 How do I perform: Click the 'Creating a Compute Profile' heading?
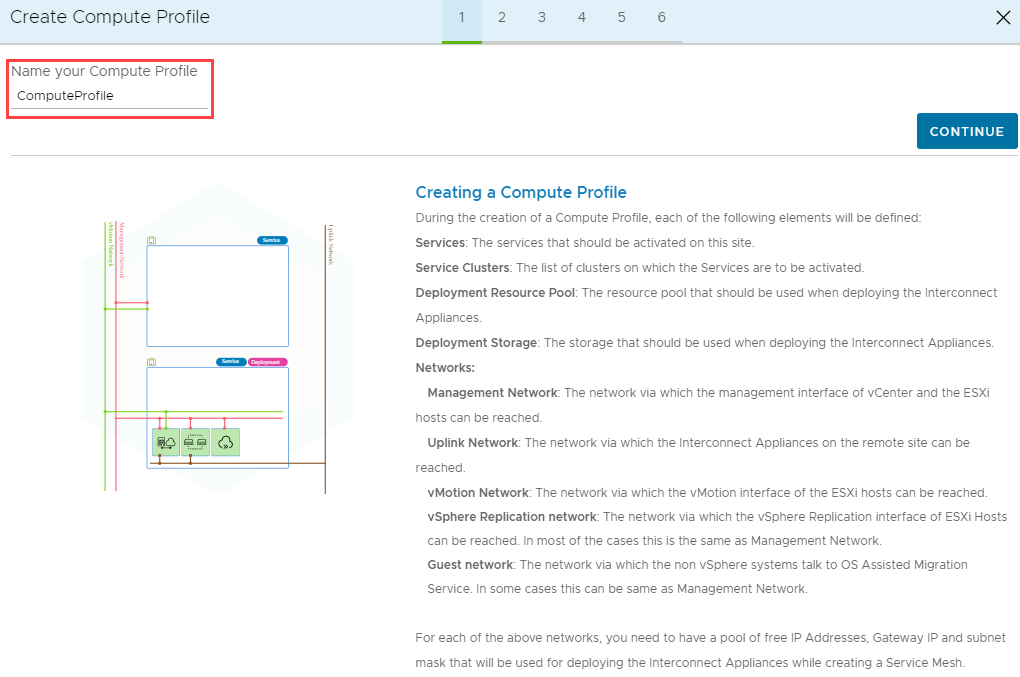coord(520,192)
